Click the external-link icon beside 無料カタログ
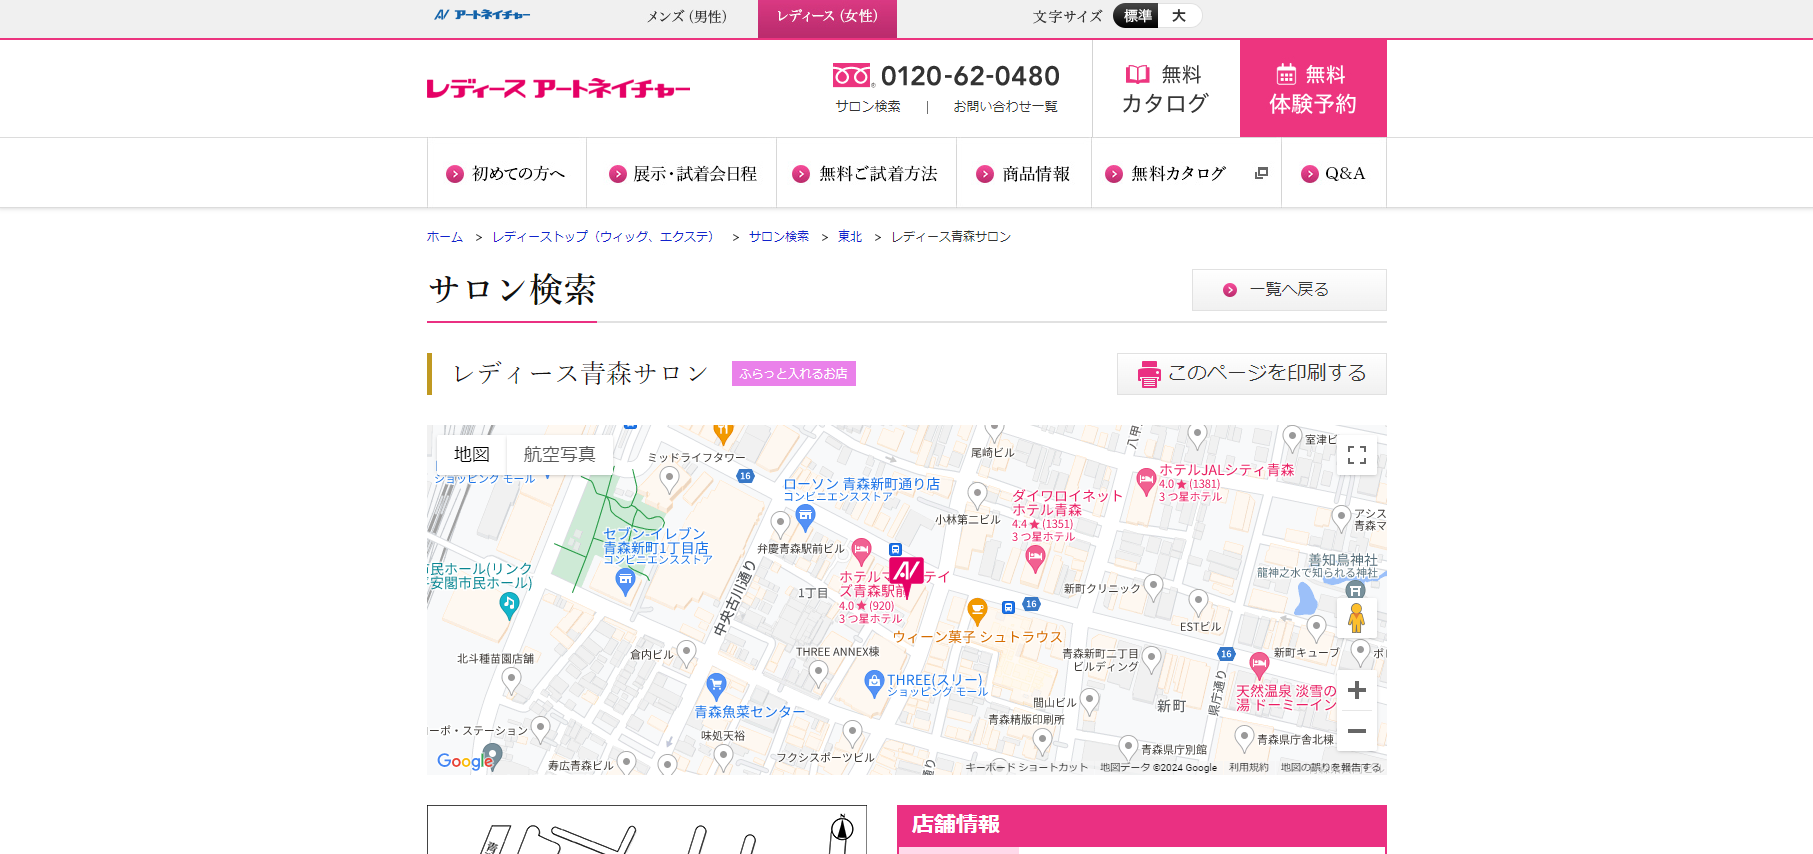Image resolution: width=1813 pixels, height=854 pixels. (1261, 173)
